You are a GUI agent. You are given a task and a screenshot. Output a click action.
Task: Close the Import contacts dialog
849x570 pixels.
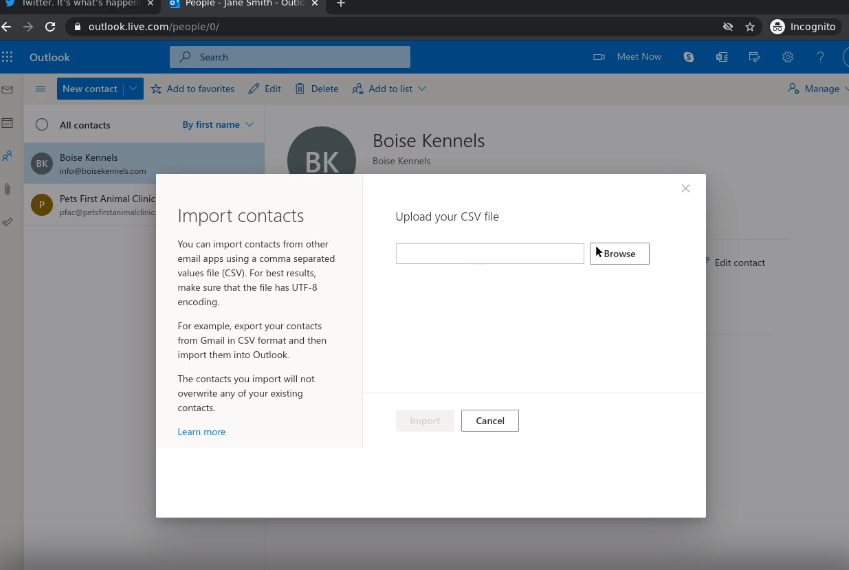(685, 188)
